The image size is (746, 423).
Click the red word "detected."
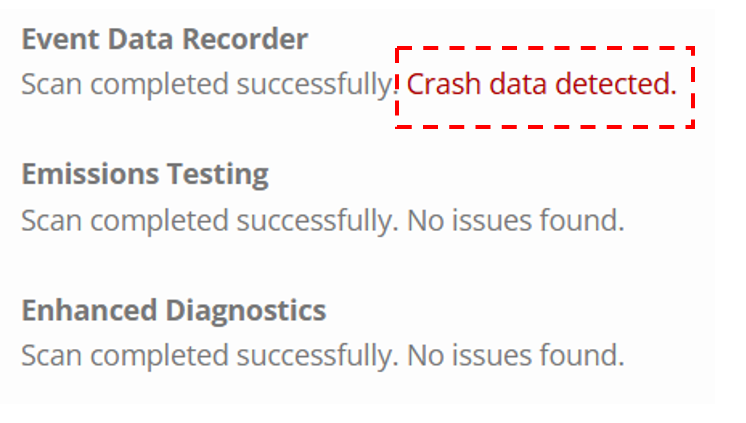tap(616, 84)
